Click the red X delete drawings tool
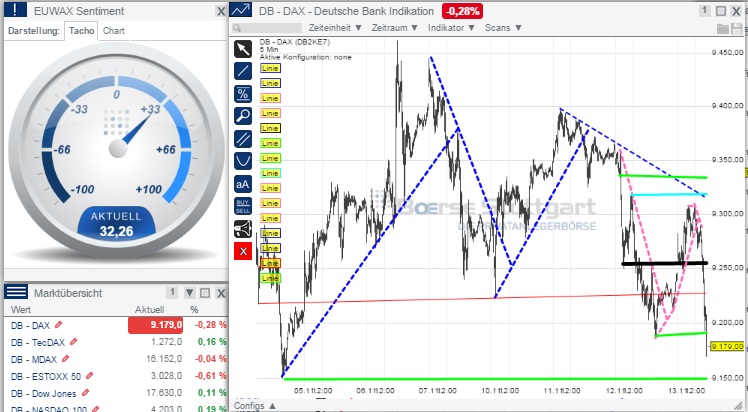The image size is (748, 412). [243, 251]
